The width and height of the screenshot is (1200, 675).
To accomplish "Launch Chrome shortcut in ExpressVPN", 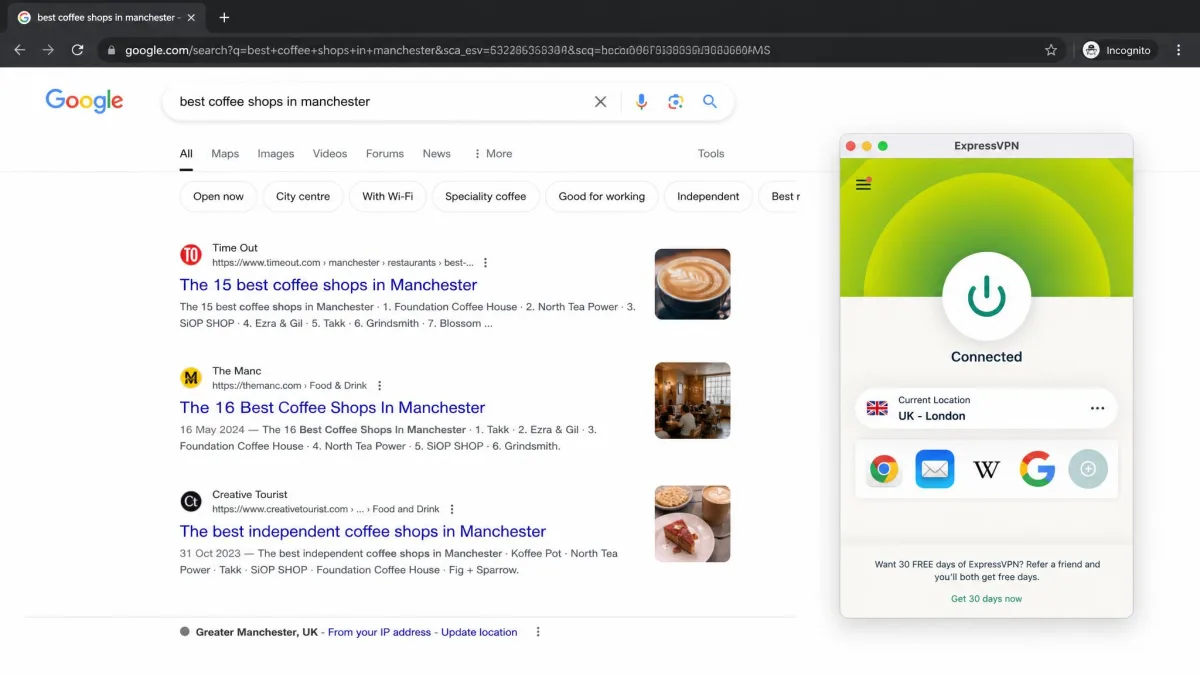I will tap(883, 469).
